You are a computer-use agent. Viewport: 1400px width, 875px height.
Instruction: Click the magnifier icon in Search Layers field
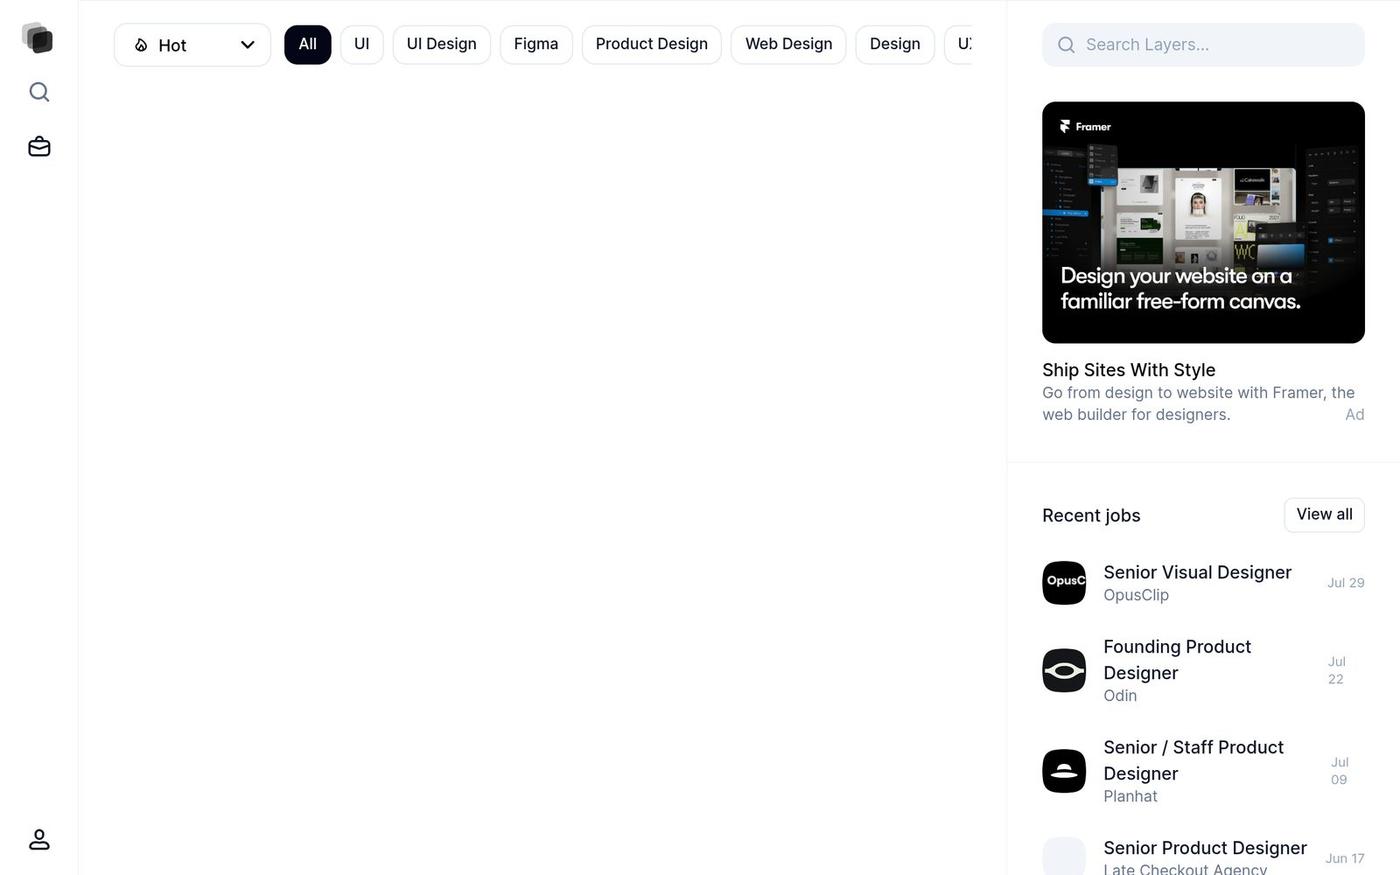click(1066, 45)
